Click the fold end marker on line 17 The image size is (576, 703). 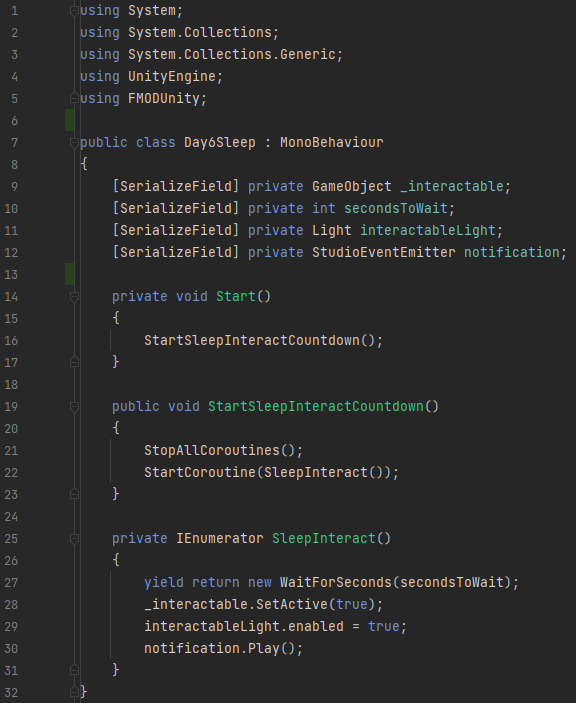tap(74, 362)
